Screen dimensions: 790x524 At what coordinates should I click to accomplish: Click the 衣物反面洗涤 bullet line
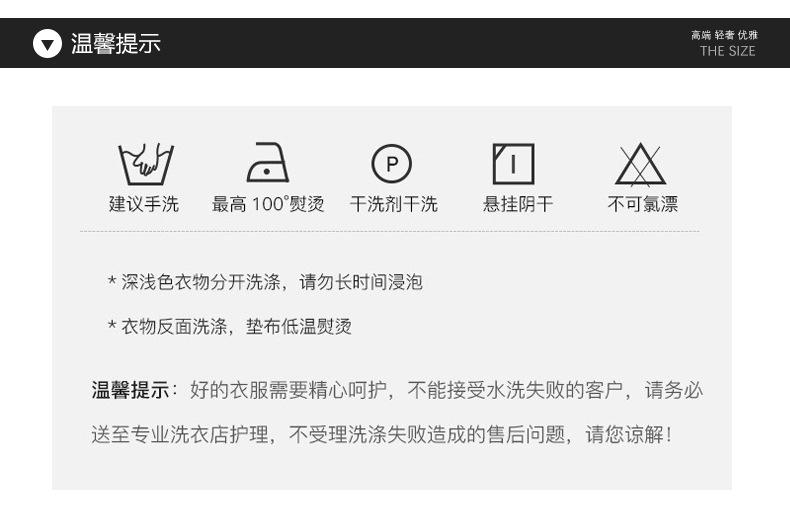point(230,326)
